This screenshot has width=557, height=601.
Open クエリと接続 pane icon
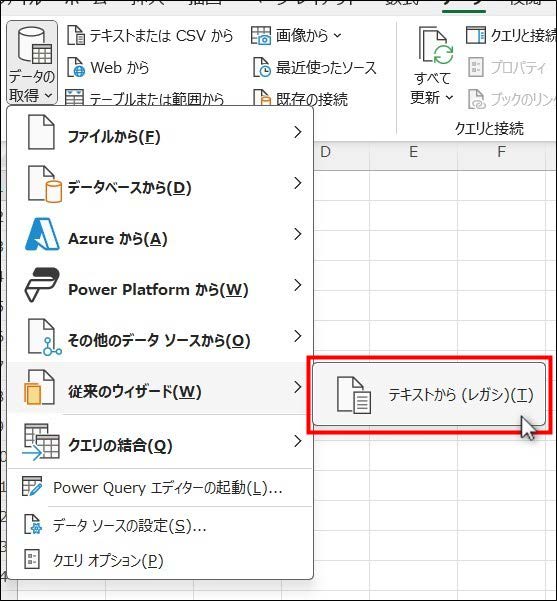[476, 35]
